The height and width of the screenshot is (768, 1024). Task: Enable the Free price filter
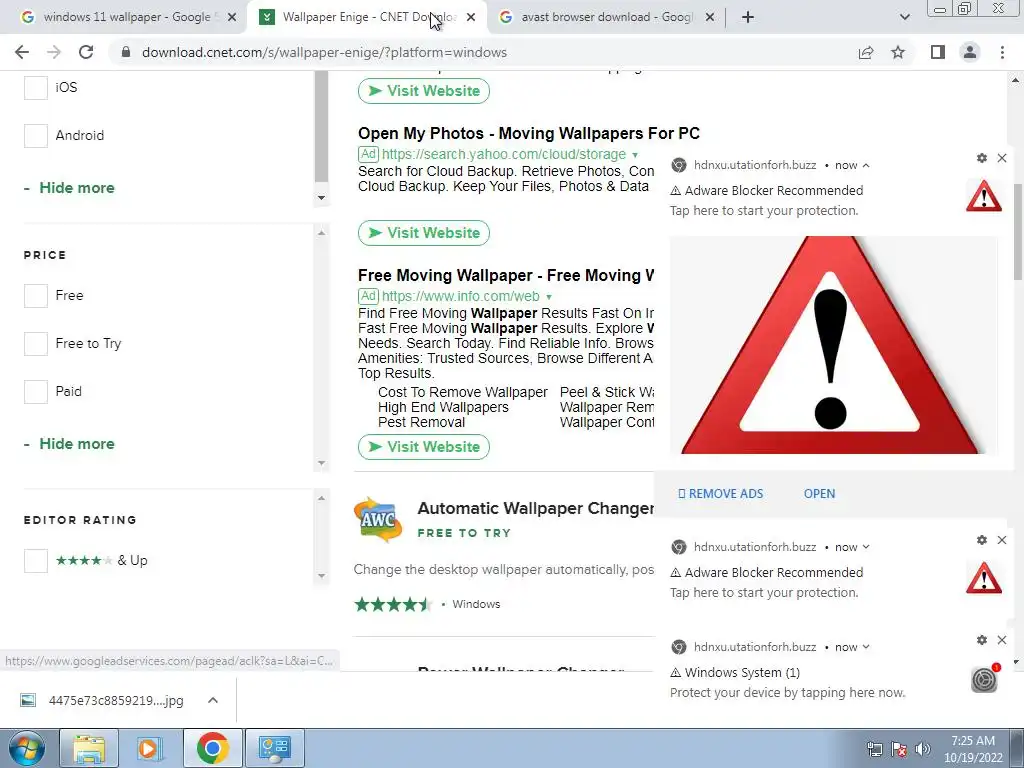(x=36, y=296)
